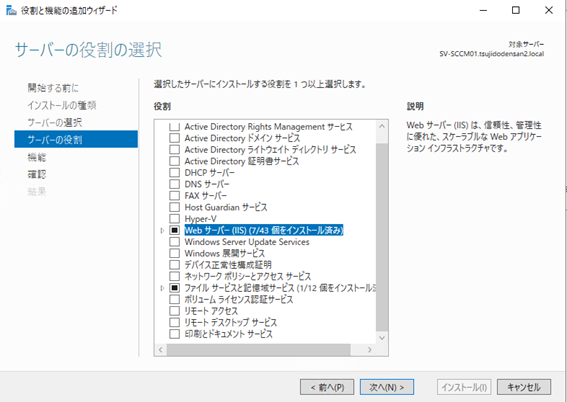
Task: Click the roles list vertical scrollbar thumb
Action: tap(382, 237)
